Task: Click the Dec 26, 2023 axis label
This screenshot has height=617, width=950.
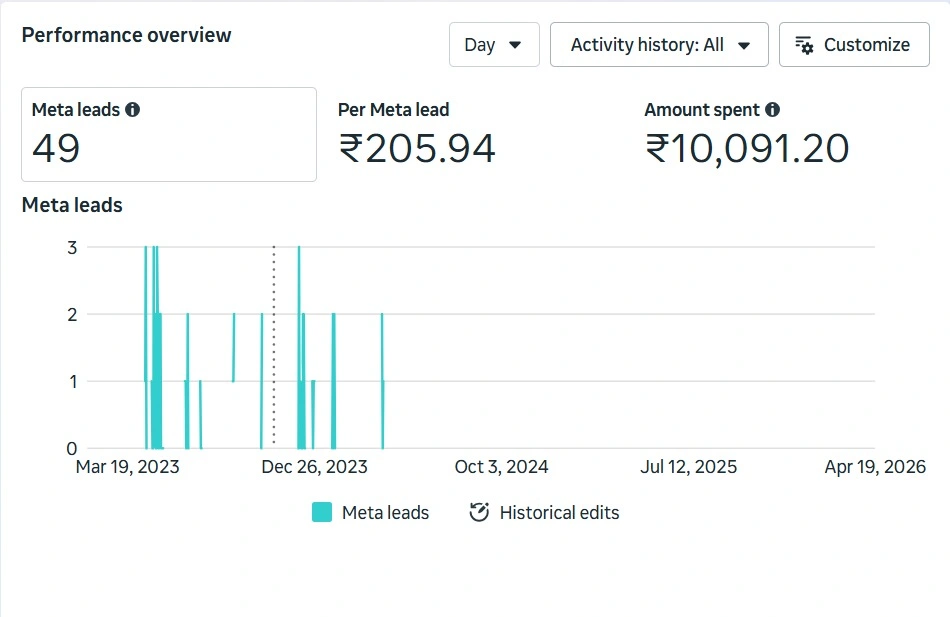Action: click(314, 467)
